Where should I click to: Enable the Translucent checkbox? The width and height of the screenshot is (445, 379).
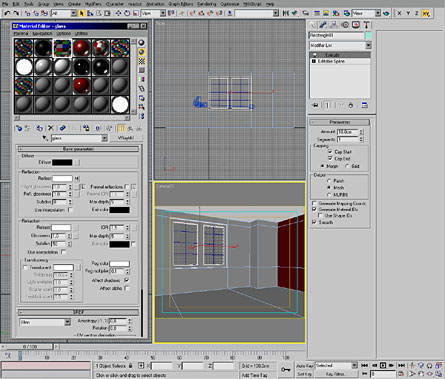[25, 267]
